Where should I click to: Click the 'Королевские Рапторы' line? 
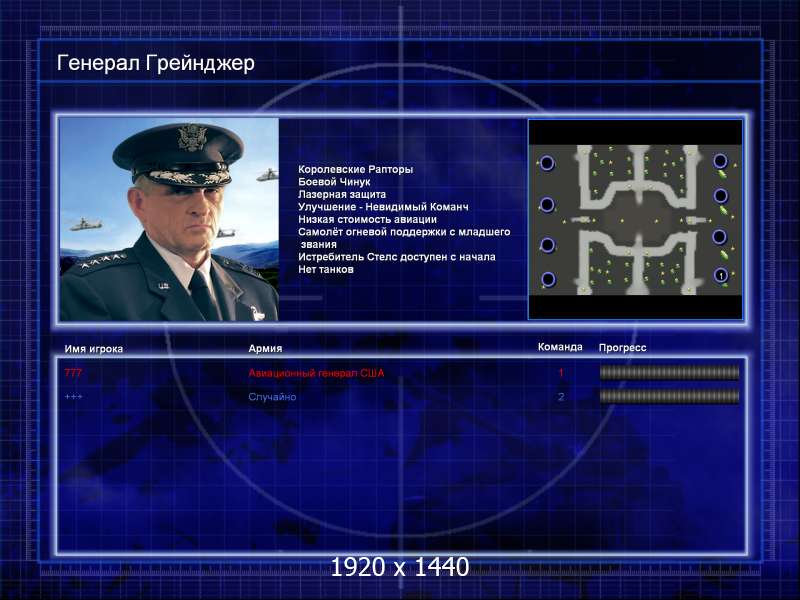[356, 169]
